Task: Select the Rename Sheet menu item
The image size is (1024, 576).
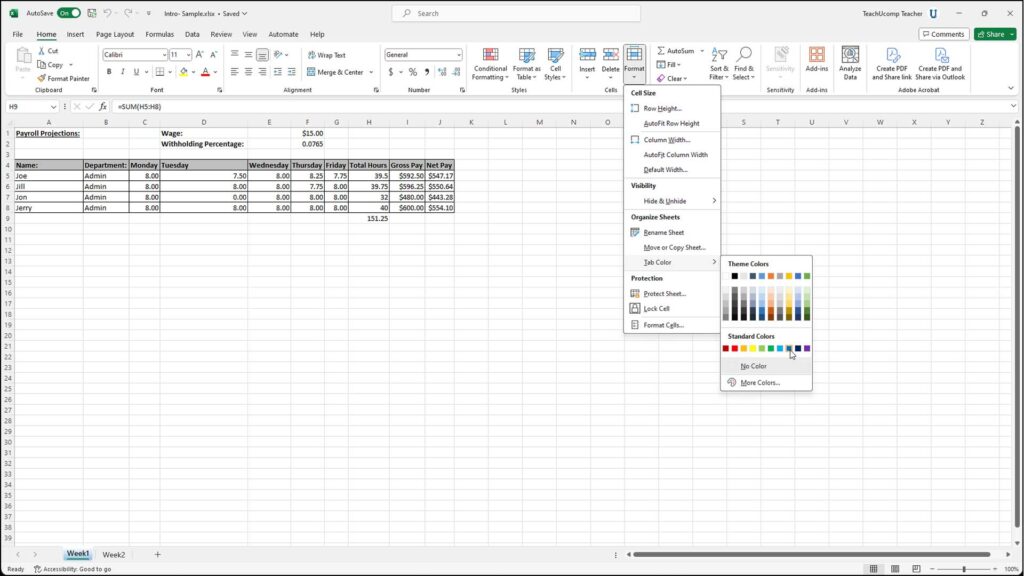Action: click(x=664, y=231)
